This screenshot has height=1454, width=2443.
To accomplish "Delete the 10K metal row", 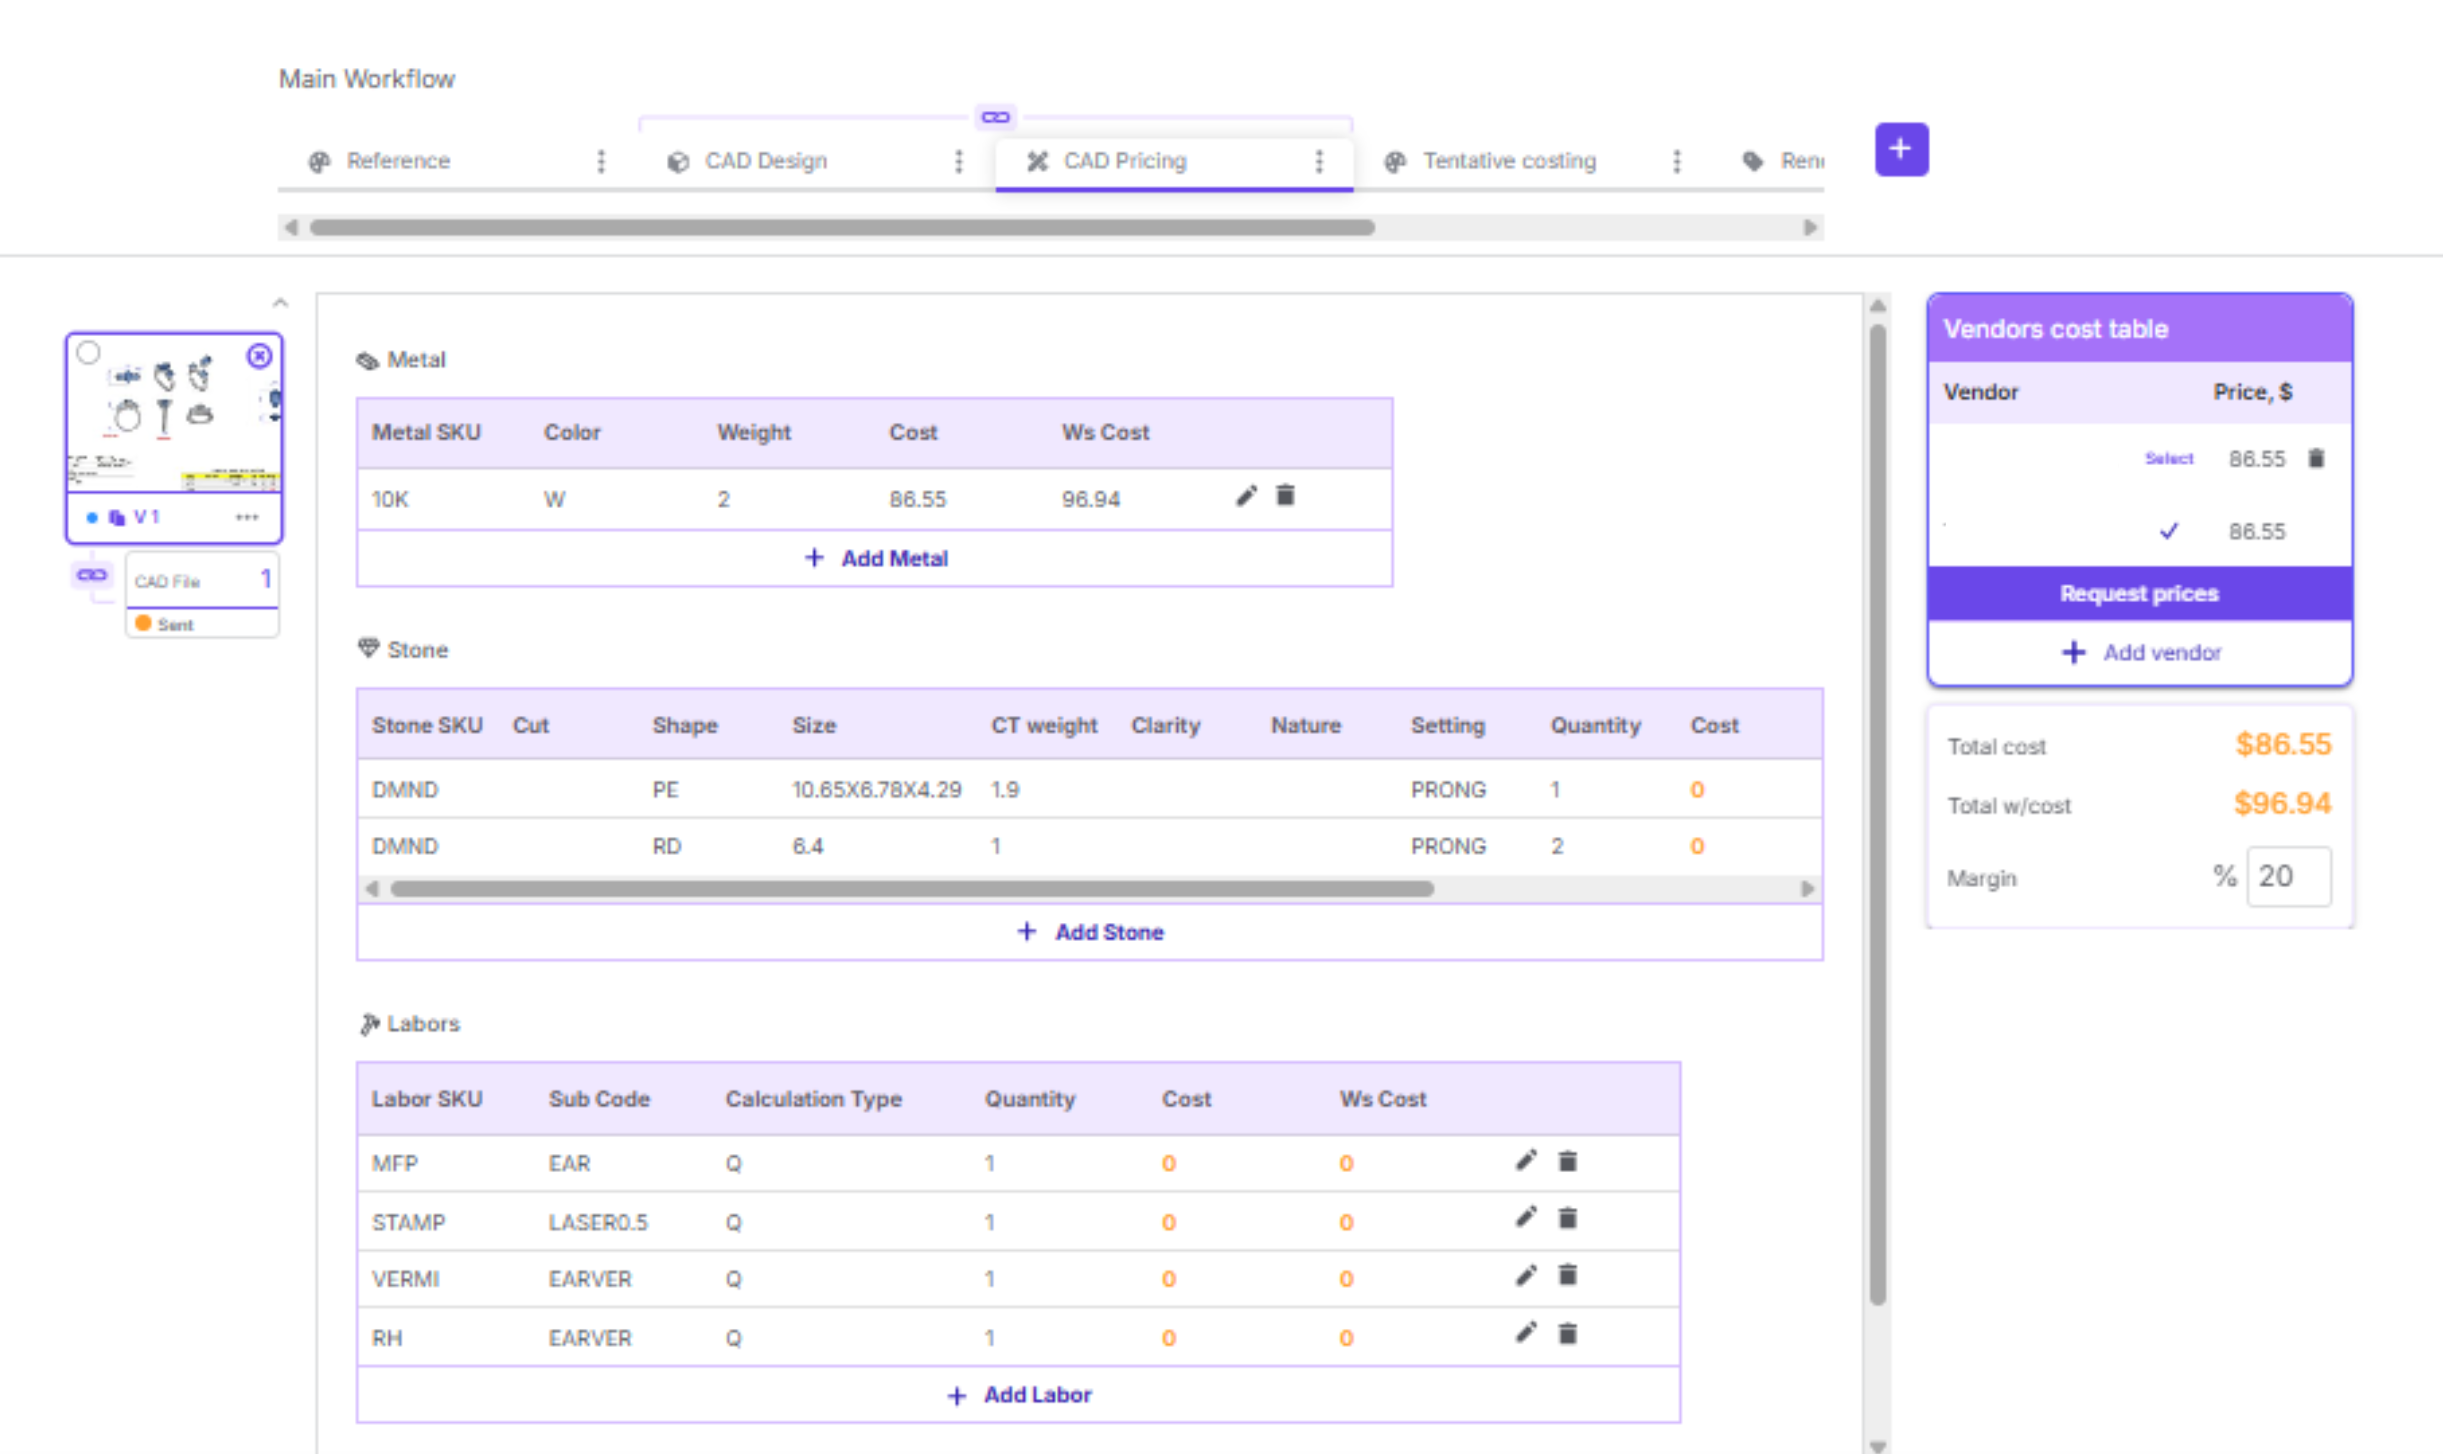I will tap(1285, 496).
